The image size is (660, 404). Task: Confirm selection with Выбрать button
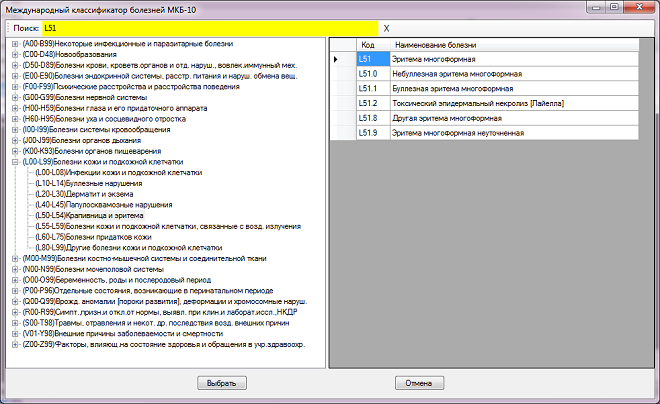pos(222,383)
